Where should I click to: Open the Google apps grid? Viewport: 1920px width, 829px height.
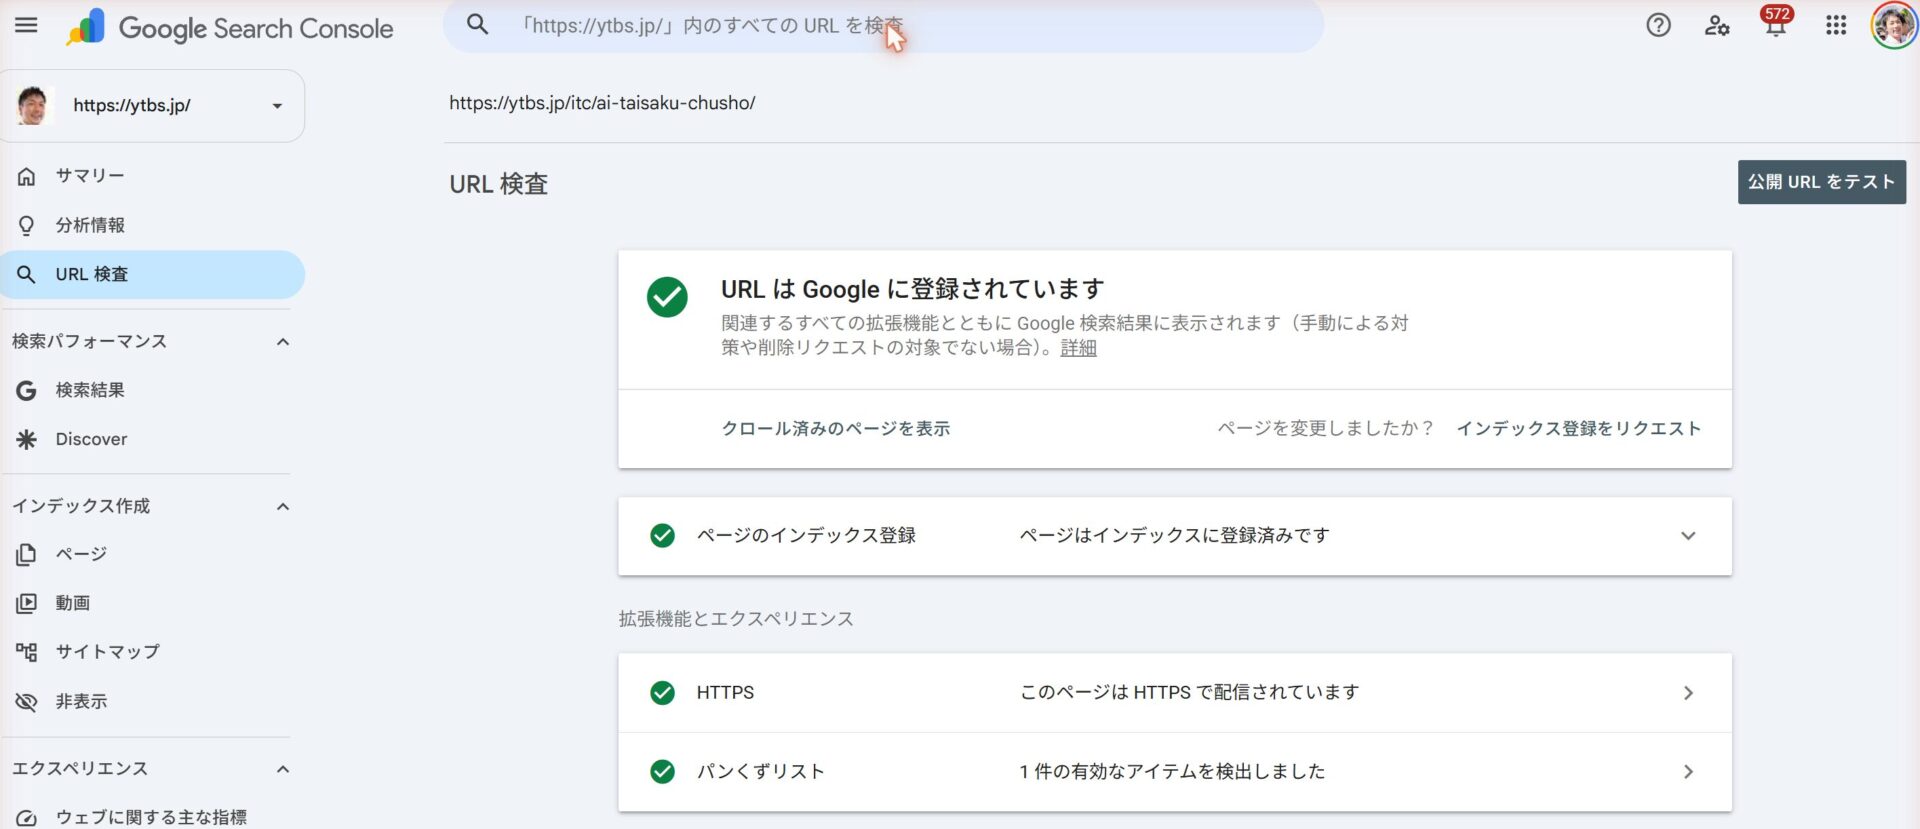click(x=1836, y=25)
